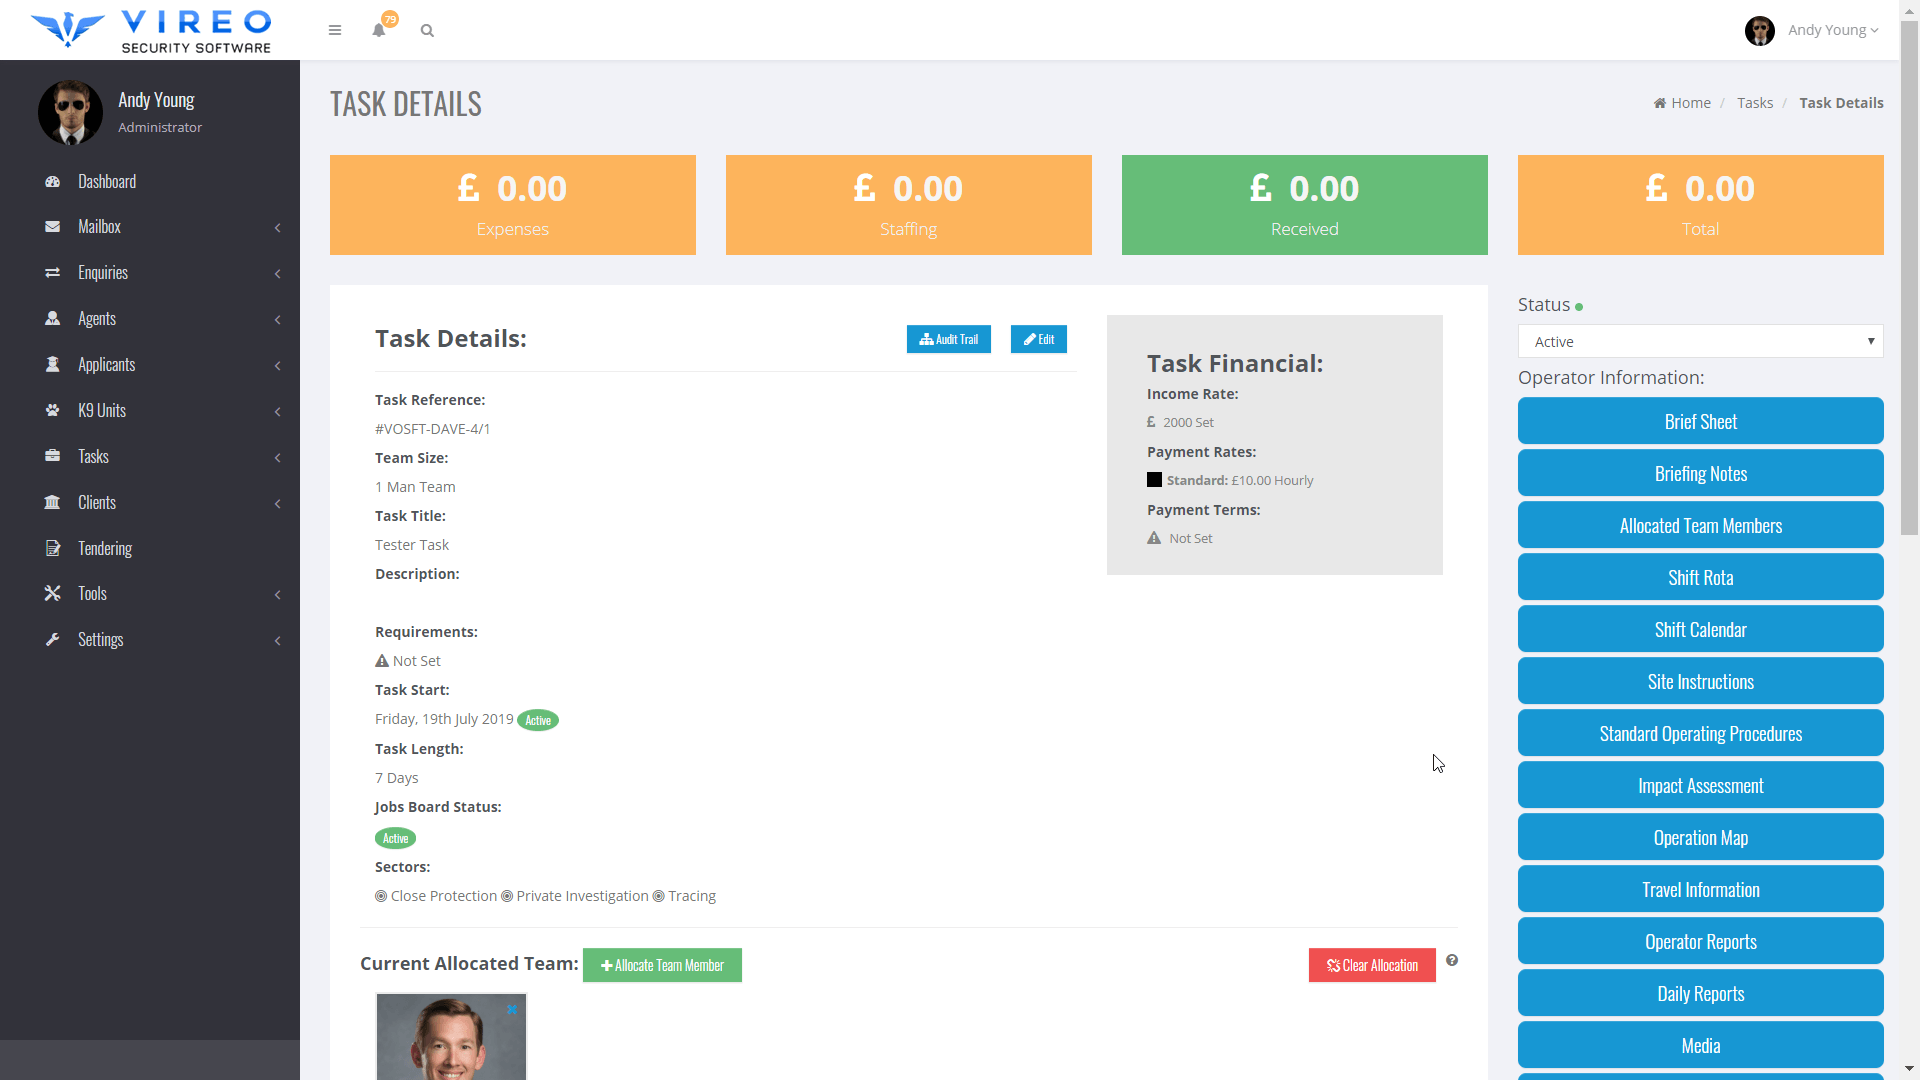Open the Shift Rota page
This screenshot has width=1920, height=1080.
1700,577
